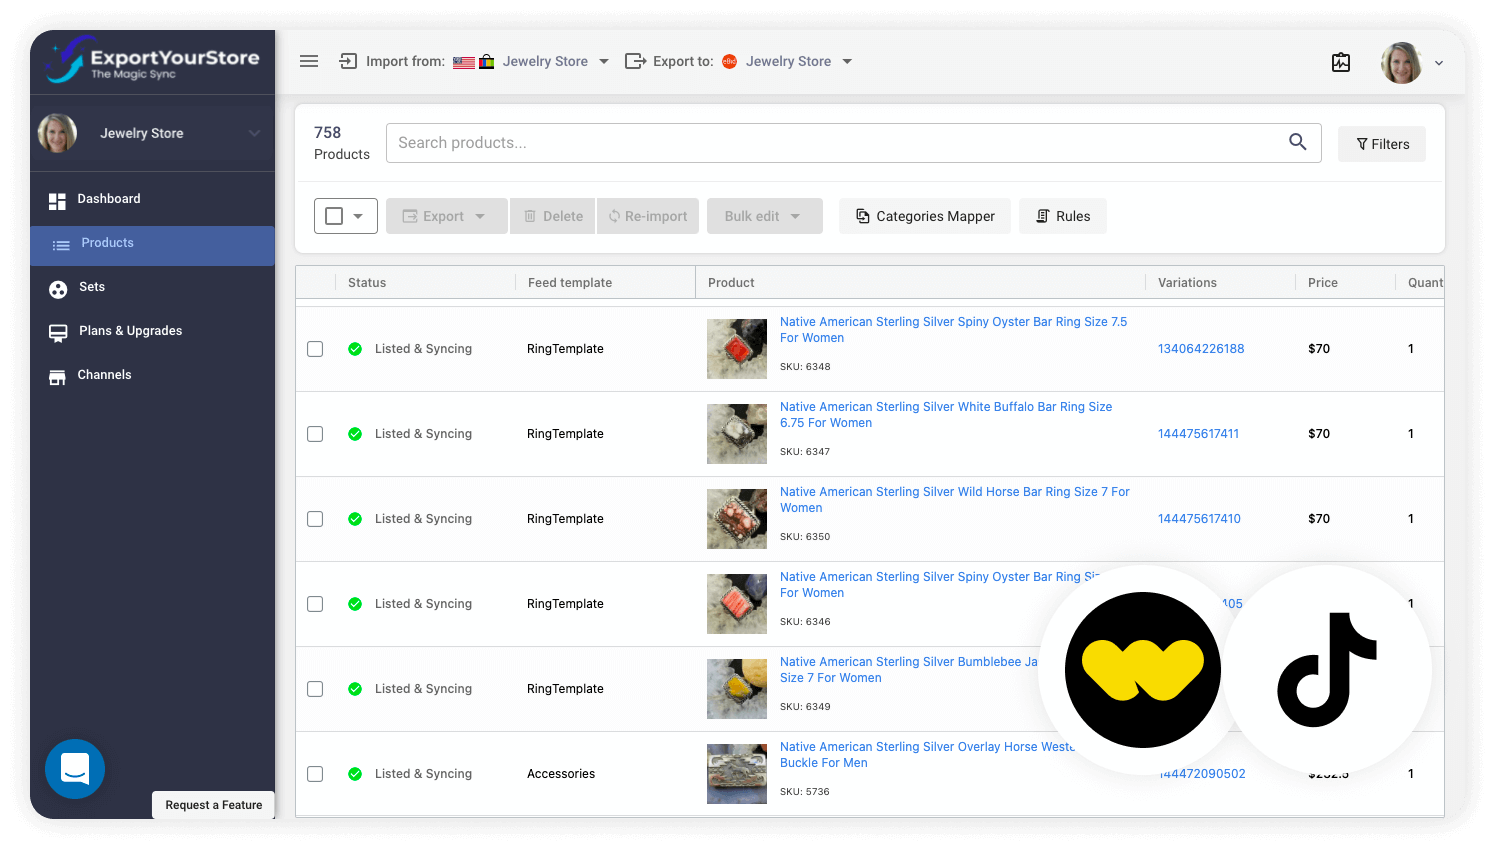
Task: Open the activity report icon in header
Action: coord(1341,62)
